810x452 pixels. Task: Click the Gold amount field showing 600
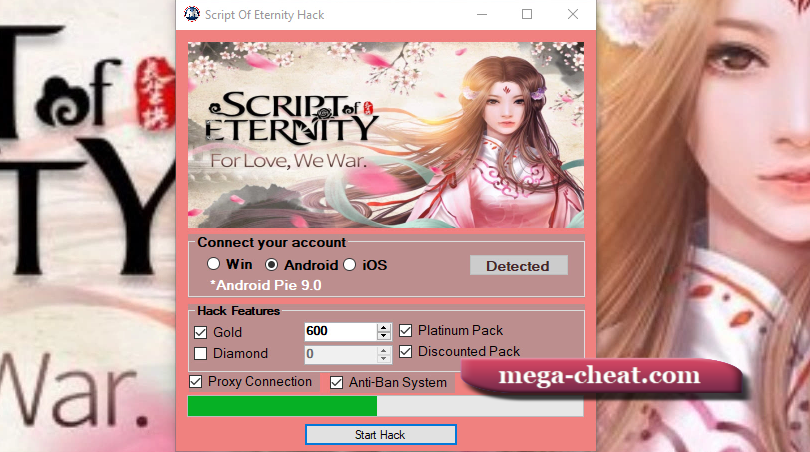[340, 331]
